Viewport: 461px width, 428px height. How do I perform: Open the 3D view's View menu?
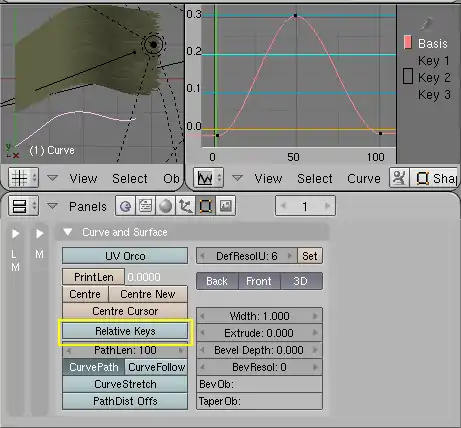tap(83, 178)
